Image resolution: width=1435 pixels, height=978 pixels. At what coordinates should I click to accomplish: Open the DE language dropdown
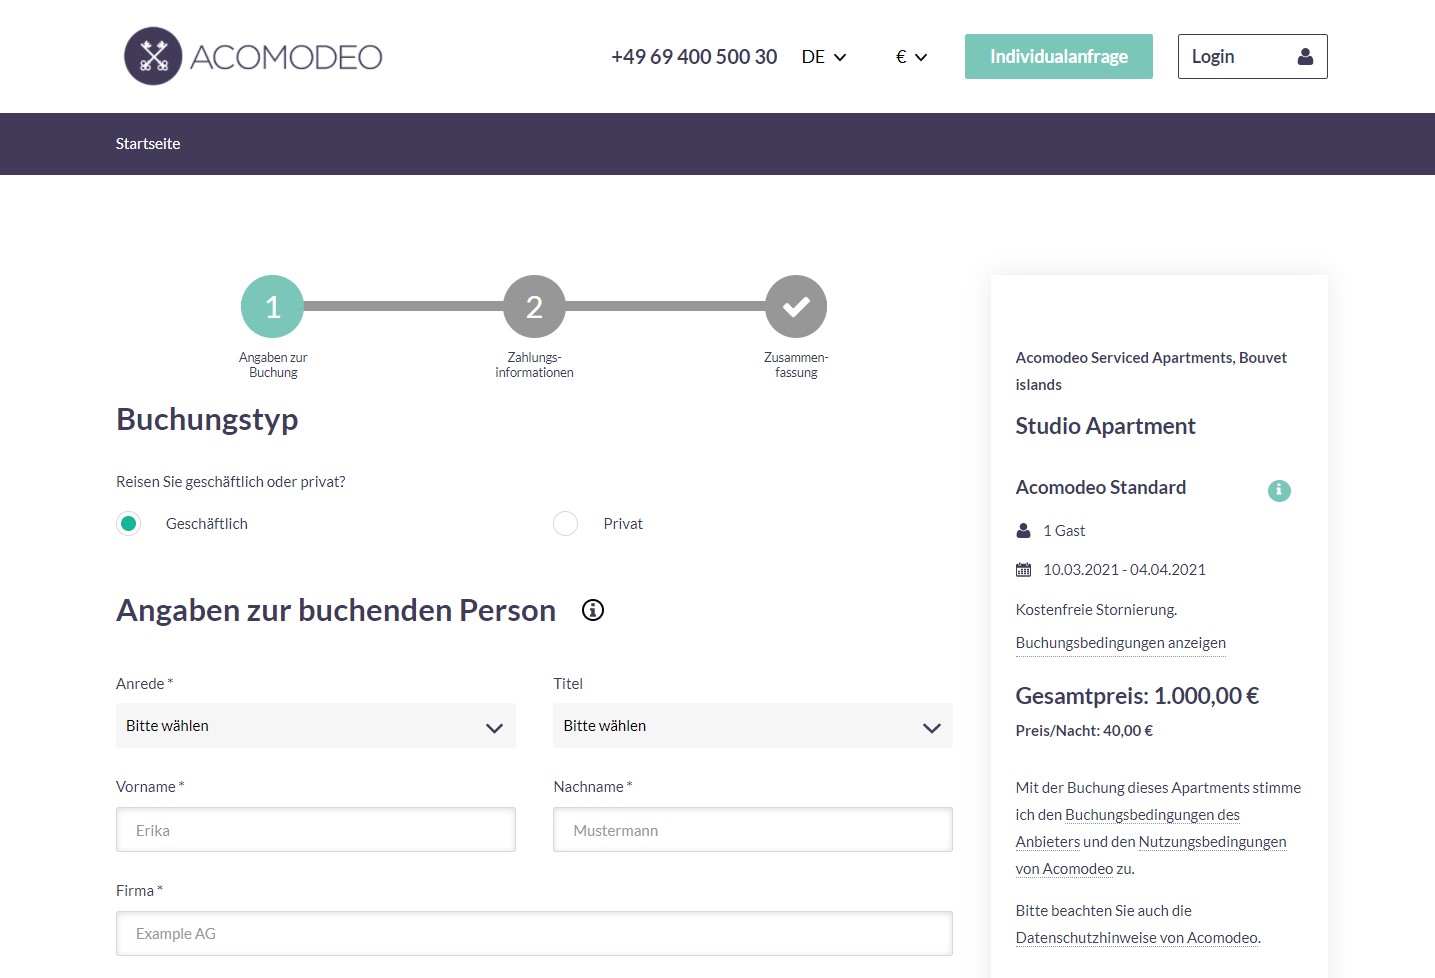[824, 57]
